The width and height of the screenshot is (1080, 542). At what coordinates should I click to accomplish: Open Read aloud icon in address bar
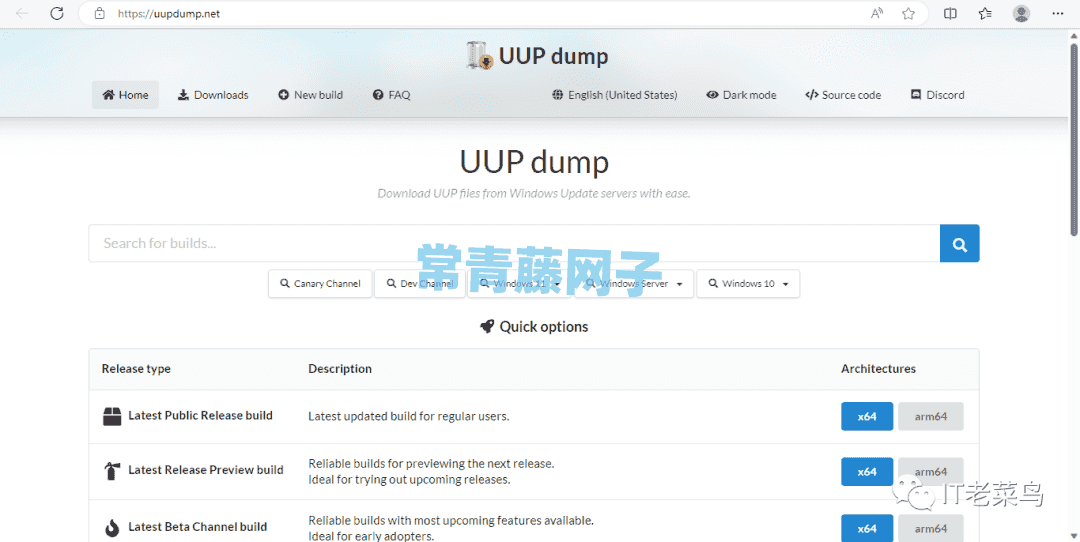(877, 13)
